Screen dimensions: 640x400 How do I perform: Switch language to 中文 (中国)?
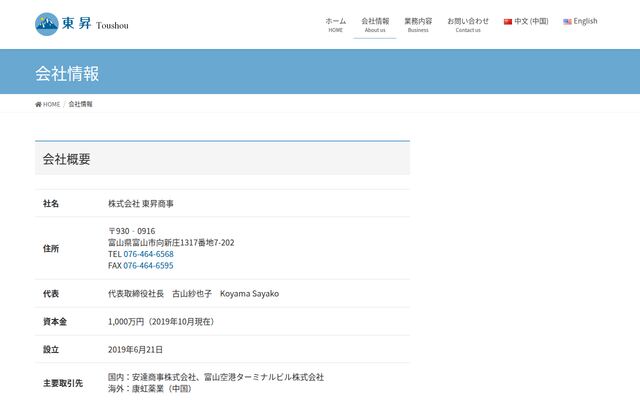click(526, 21)
